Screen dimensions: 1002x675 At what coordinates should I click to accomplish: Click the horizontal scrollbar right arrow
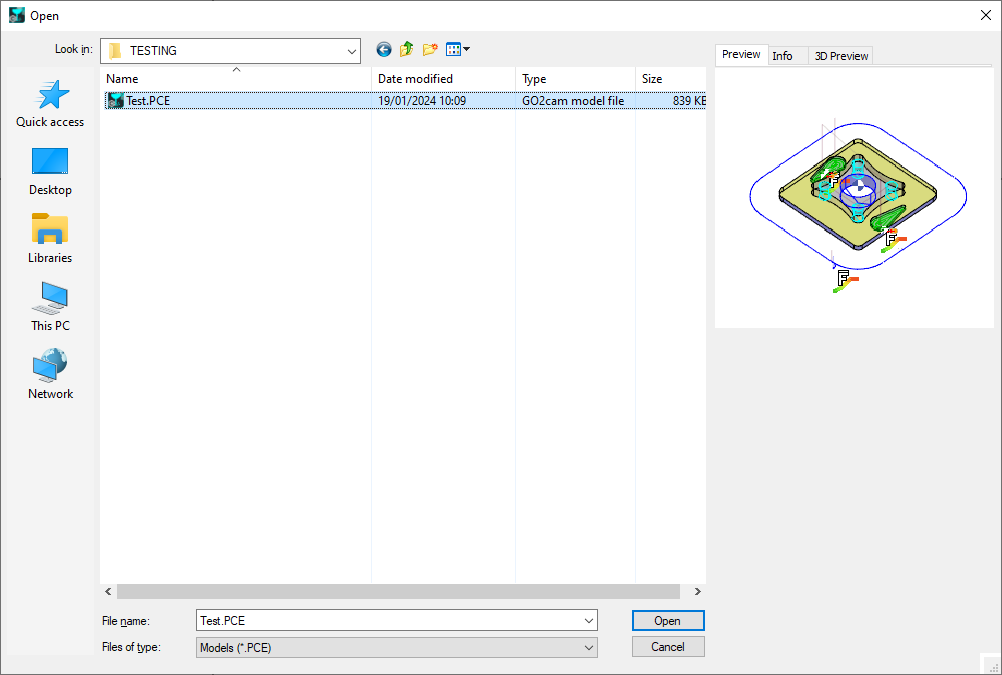[x=697, y=592]
